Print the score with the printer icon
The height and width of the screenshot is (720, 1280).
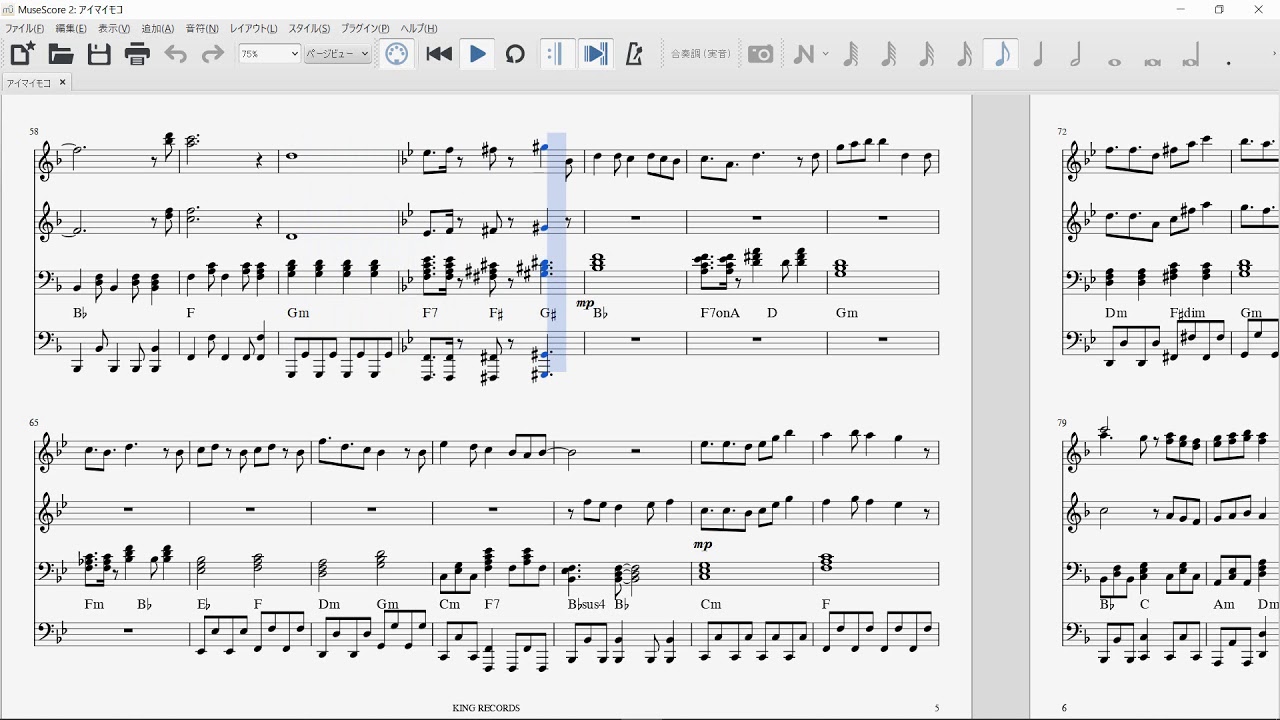(x=137, y=54)
